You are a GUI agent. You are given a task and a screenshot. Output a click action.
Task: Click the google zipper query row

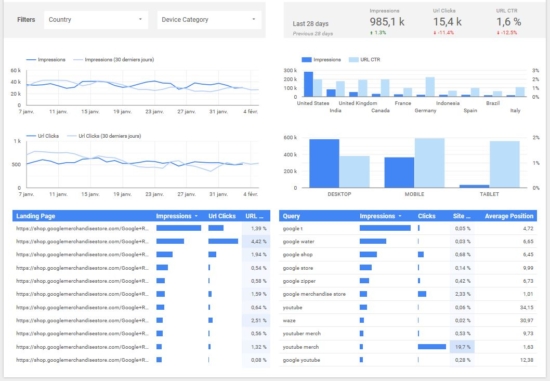click(408, 281)
